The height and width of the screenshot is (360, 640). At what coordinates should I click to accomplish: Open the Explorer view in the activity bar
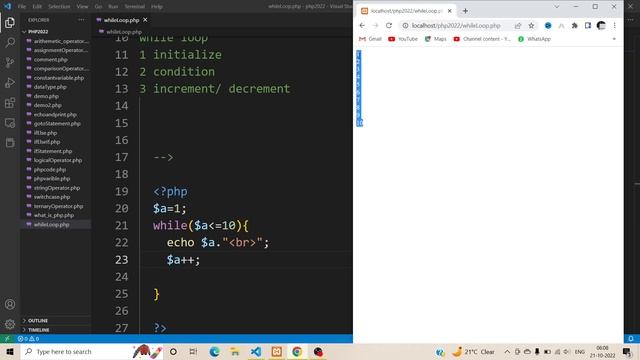(10, 22)
